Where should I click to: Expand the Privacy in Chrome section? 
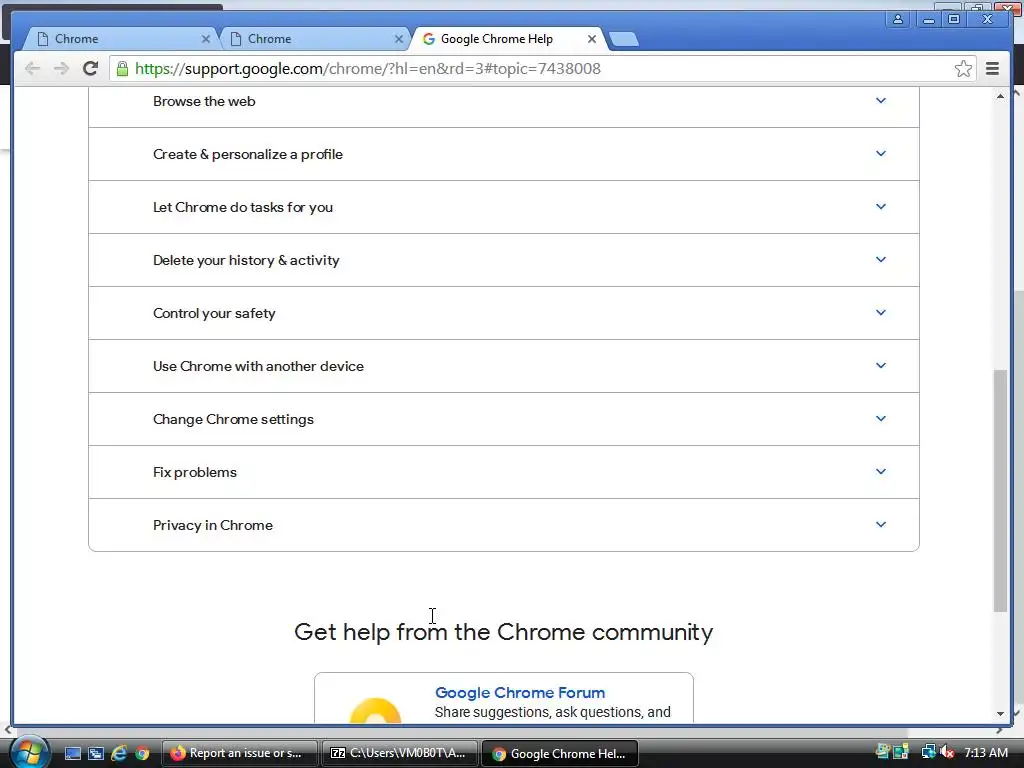point(504,525)
